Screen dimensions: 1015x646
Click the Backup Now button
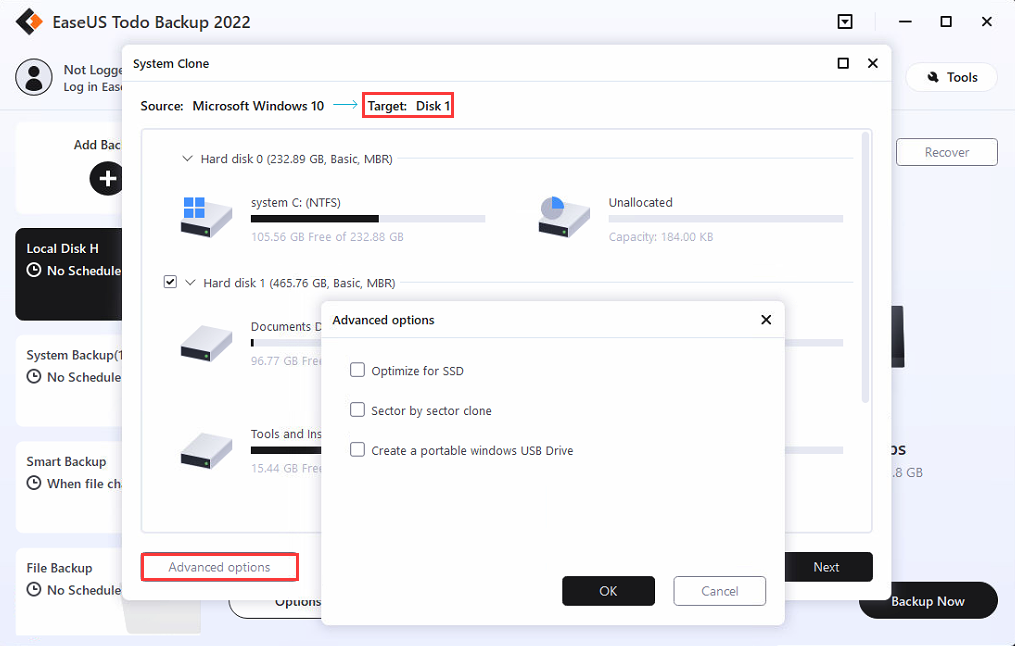tap(928, 601)
